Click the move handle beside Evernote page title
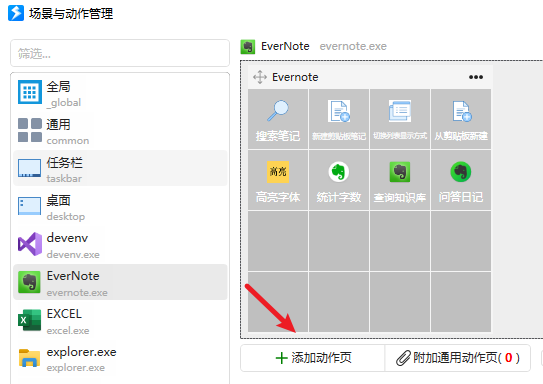 tap(260, 77)
